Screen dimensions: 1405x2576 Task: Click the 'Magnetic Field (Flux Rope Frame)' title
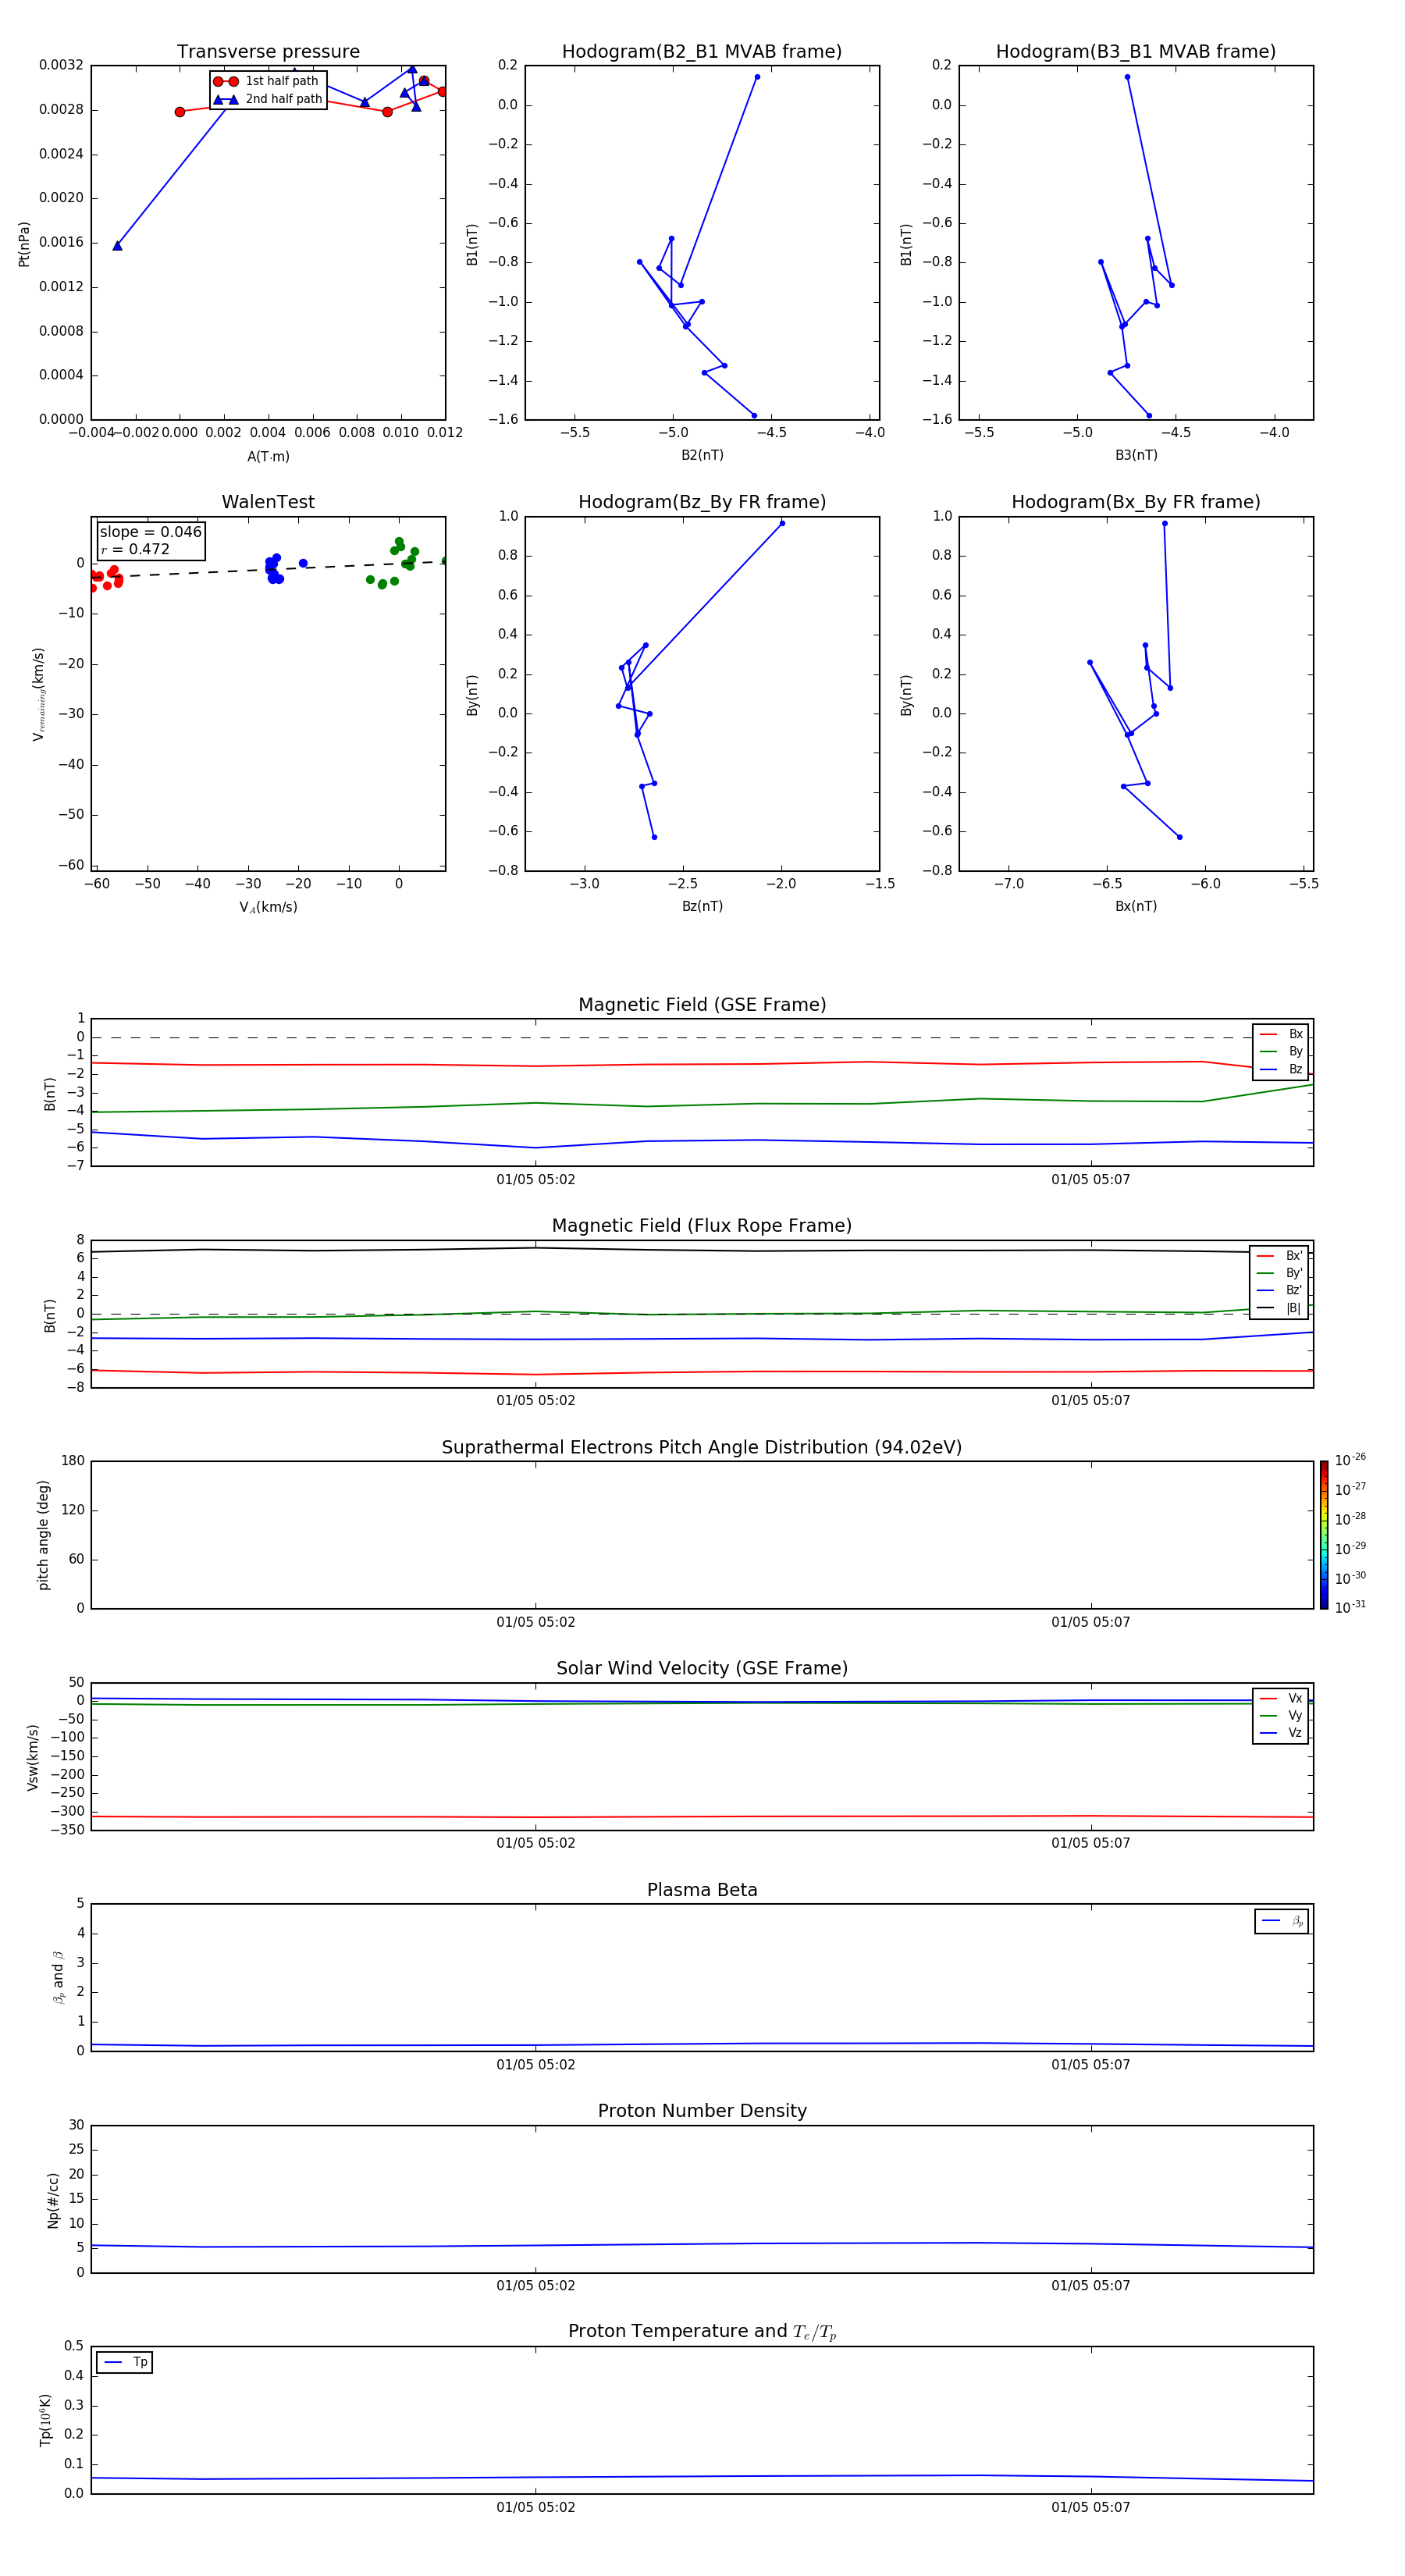click(x=702, y=1225)
